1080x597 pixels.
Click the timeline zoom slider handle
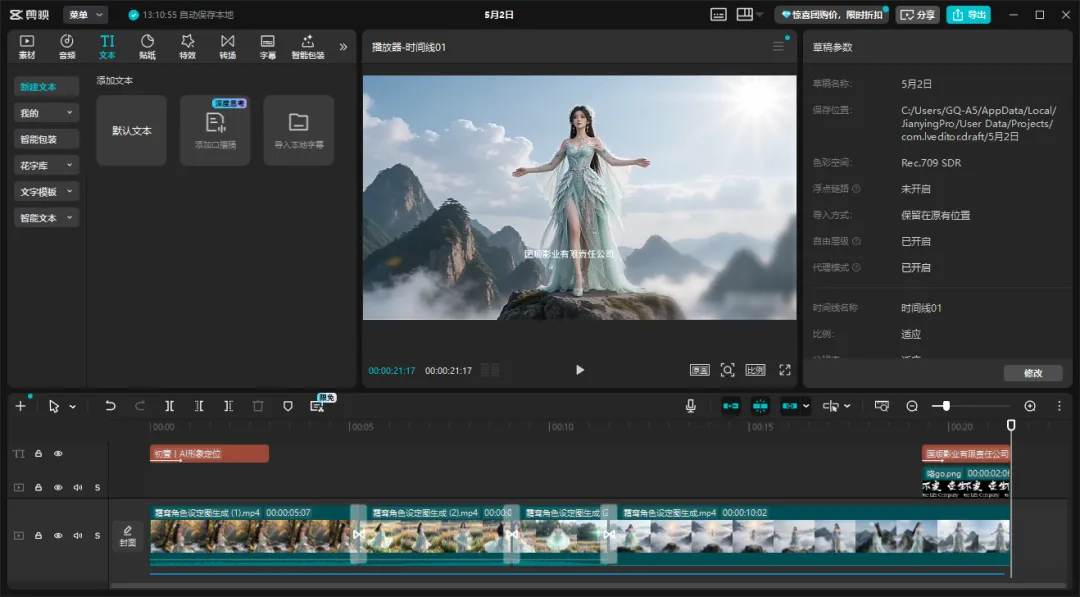946,406
